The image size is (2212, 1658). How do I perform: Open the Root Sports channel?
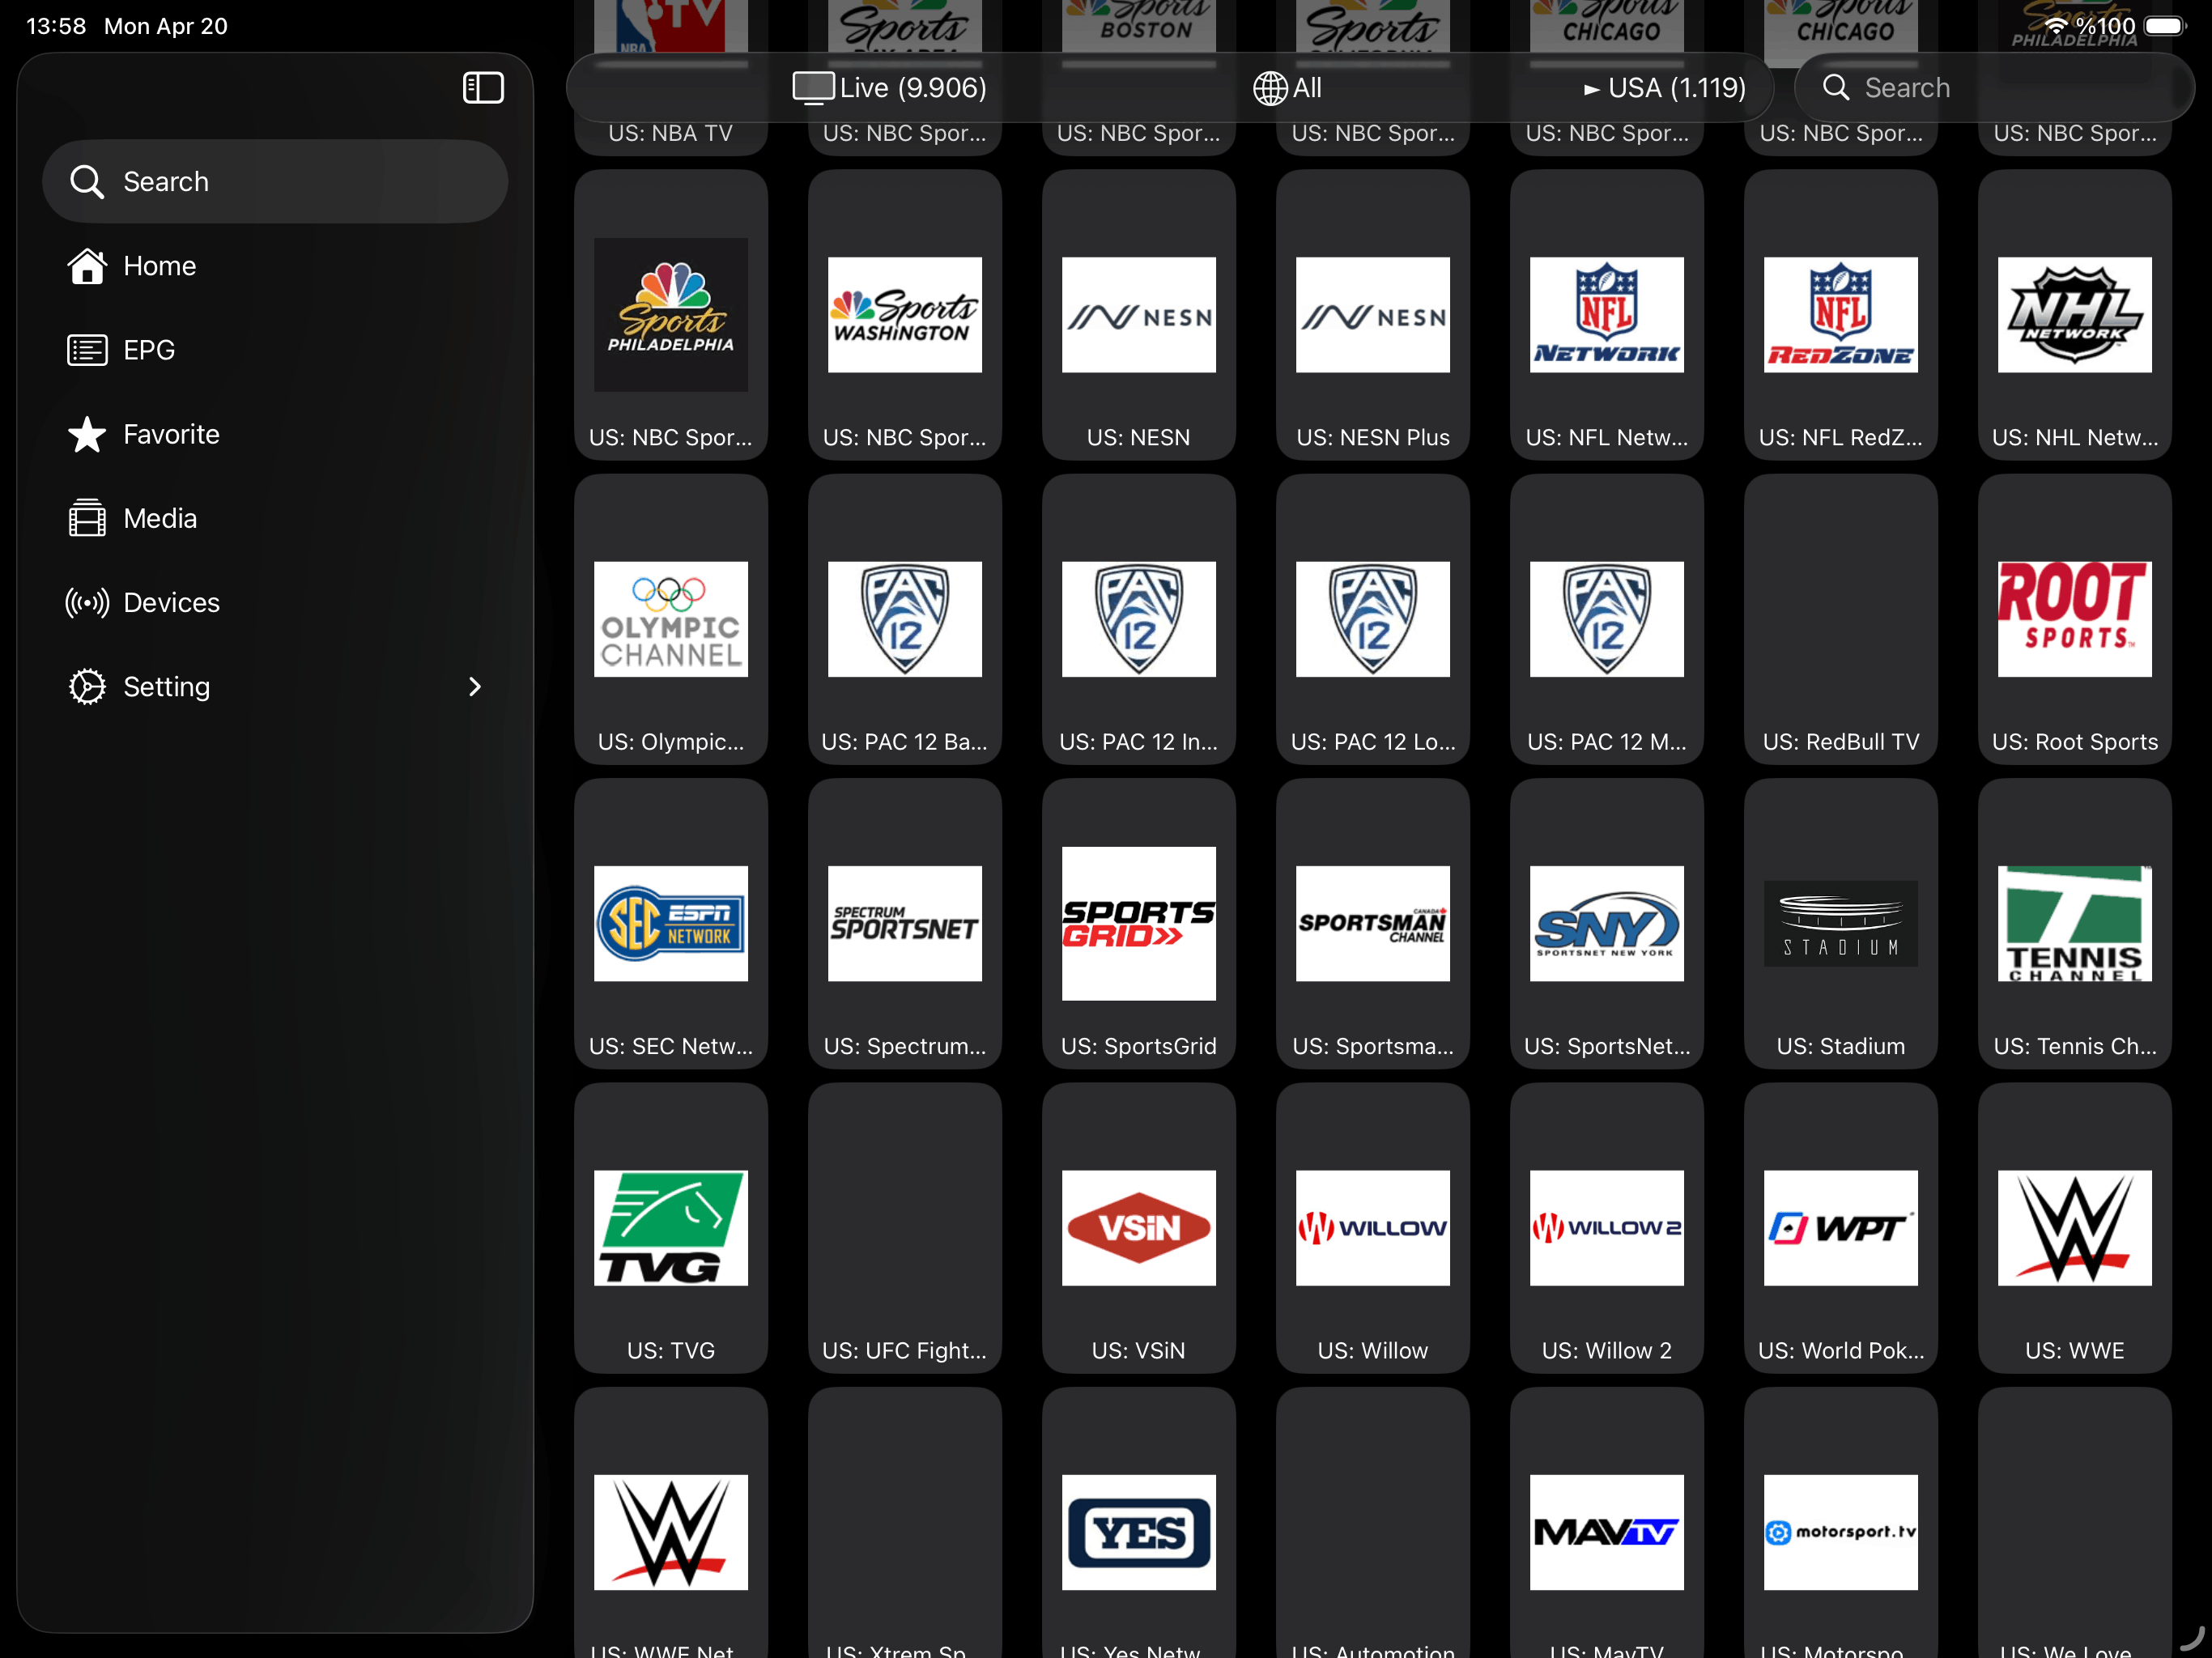click(2075, 620)
